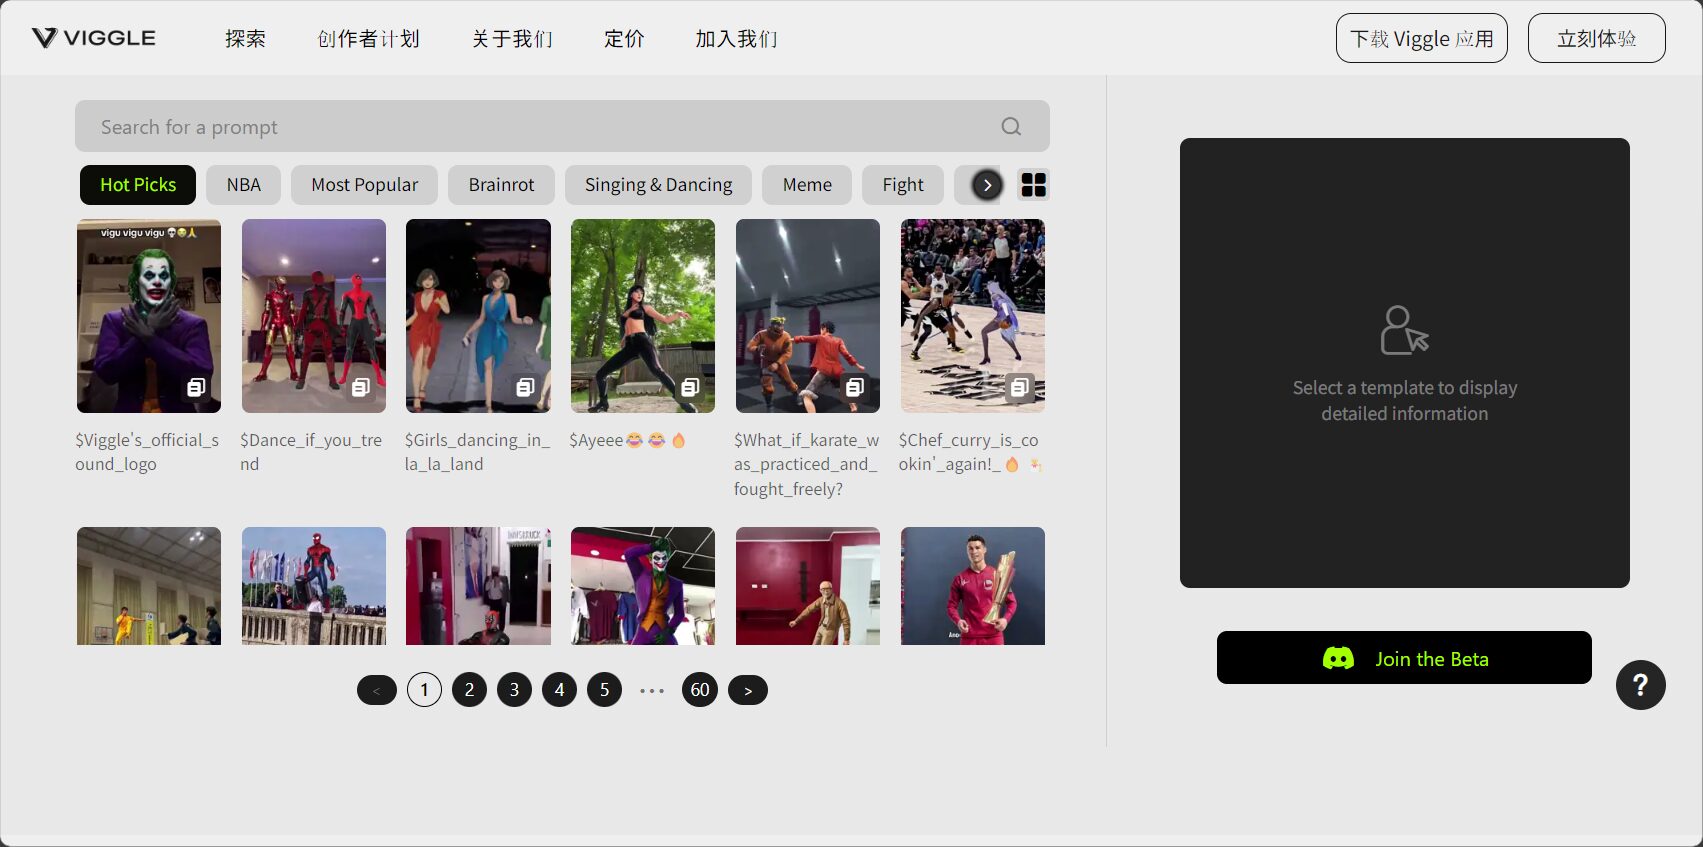Focus the Search for a prompt field

coord(562,126)
